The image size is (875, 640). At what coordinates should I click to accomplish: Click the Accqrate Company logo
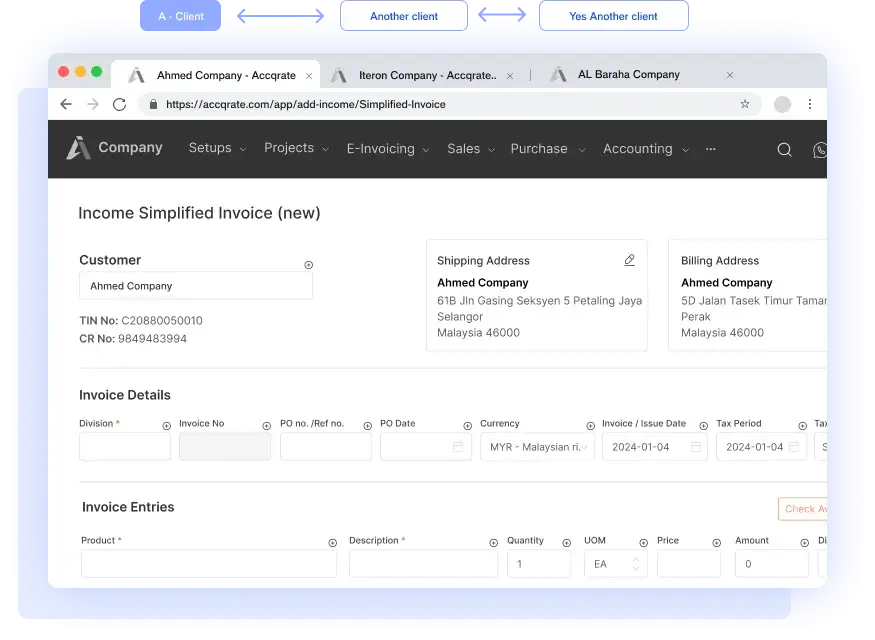[x=114, y=148]
